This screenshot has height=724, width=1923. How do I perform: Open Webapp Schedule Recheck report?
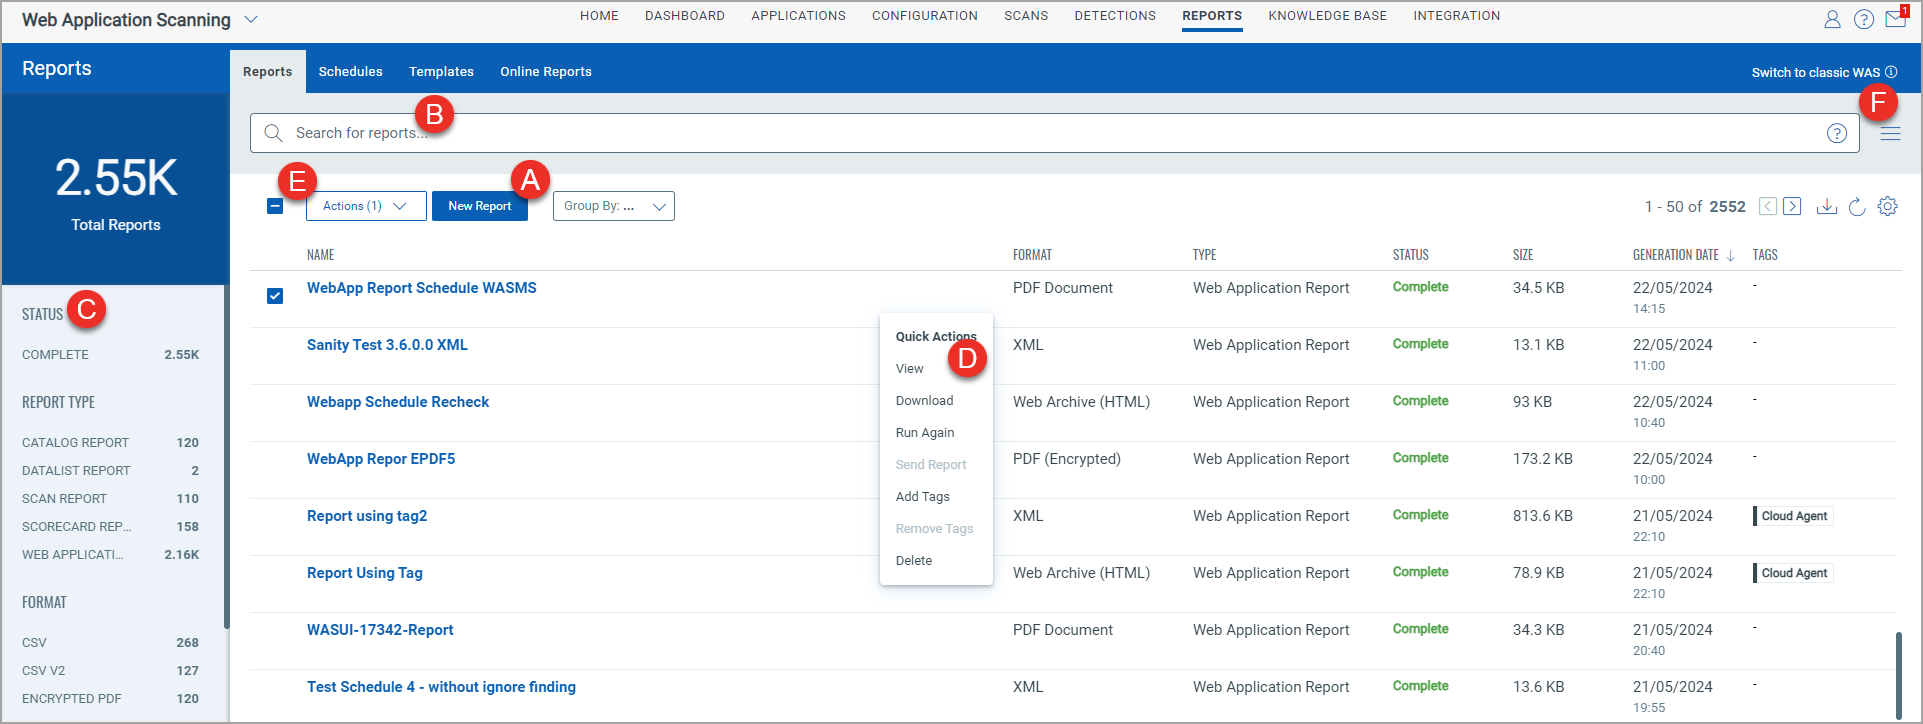[397, 402]
